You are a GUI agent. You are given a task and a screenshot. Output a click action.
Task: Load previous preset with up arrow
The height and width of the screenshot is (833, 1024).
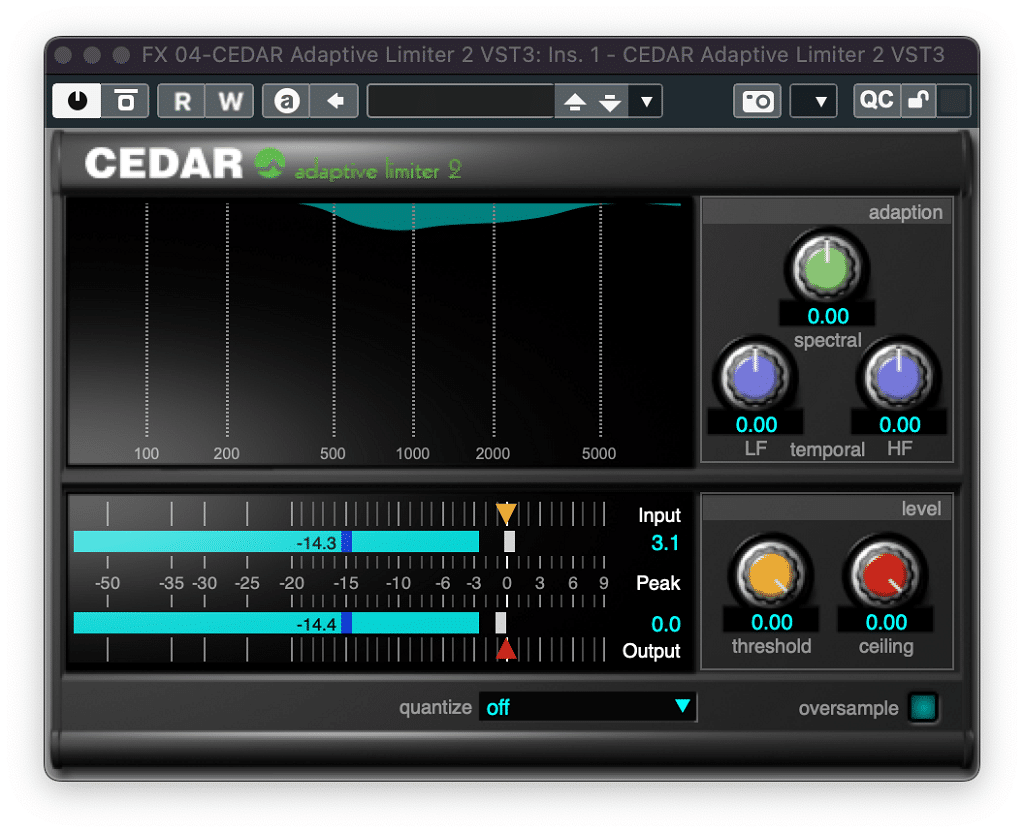coord(575,101)
